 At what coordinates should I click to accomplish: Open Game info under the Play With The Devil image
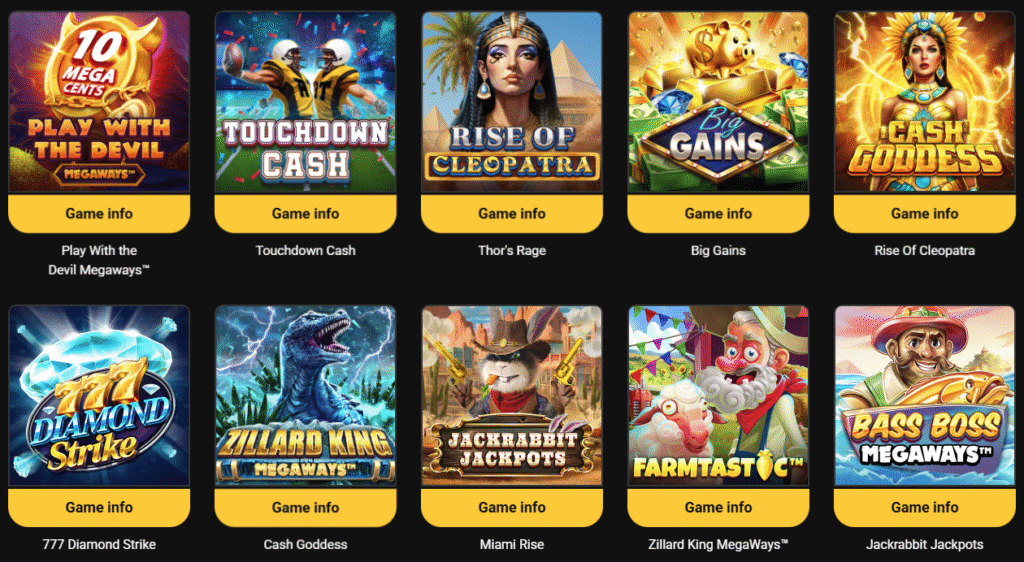coord(99,213)
